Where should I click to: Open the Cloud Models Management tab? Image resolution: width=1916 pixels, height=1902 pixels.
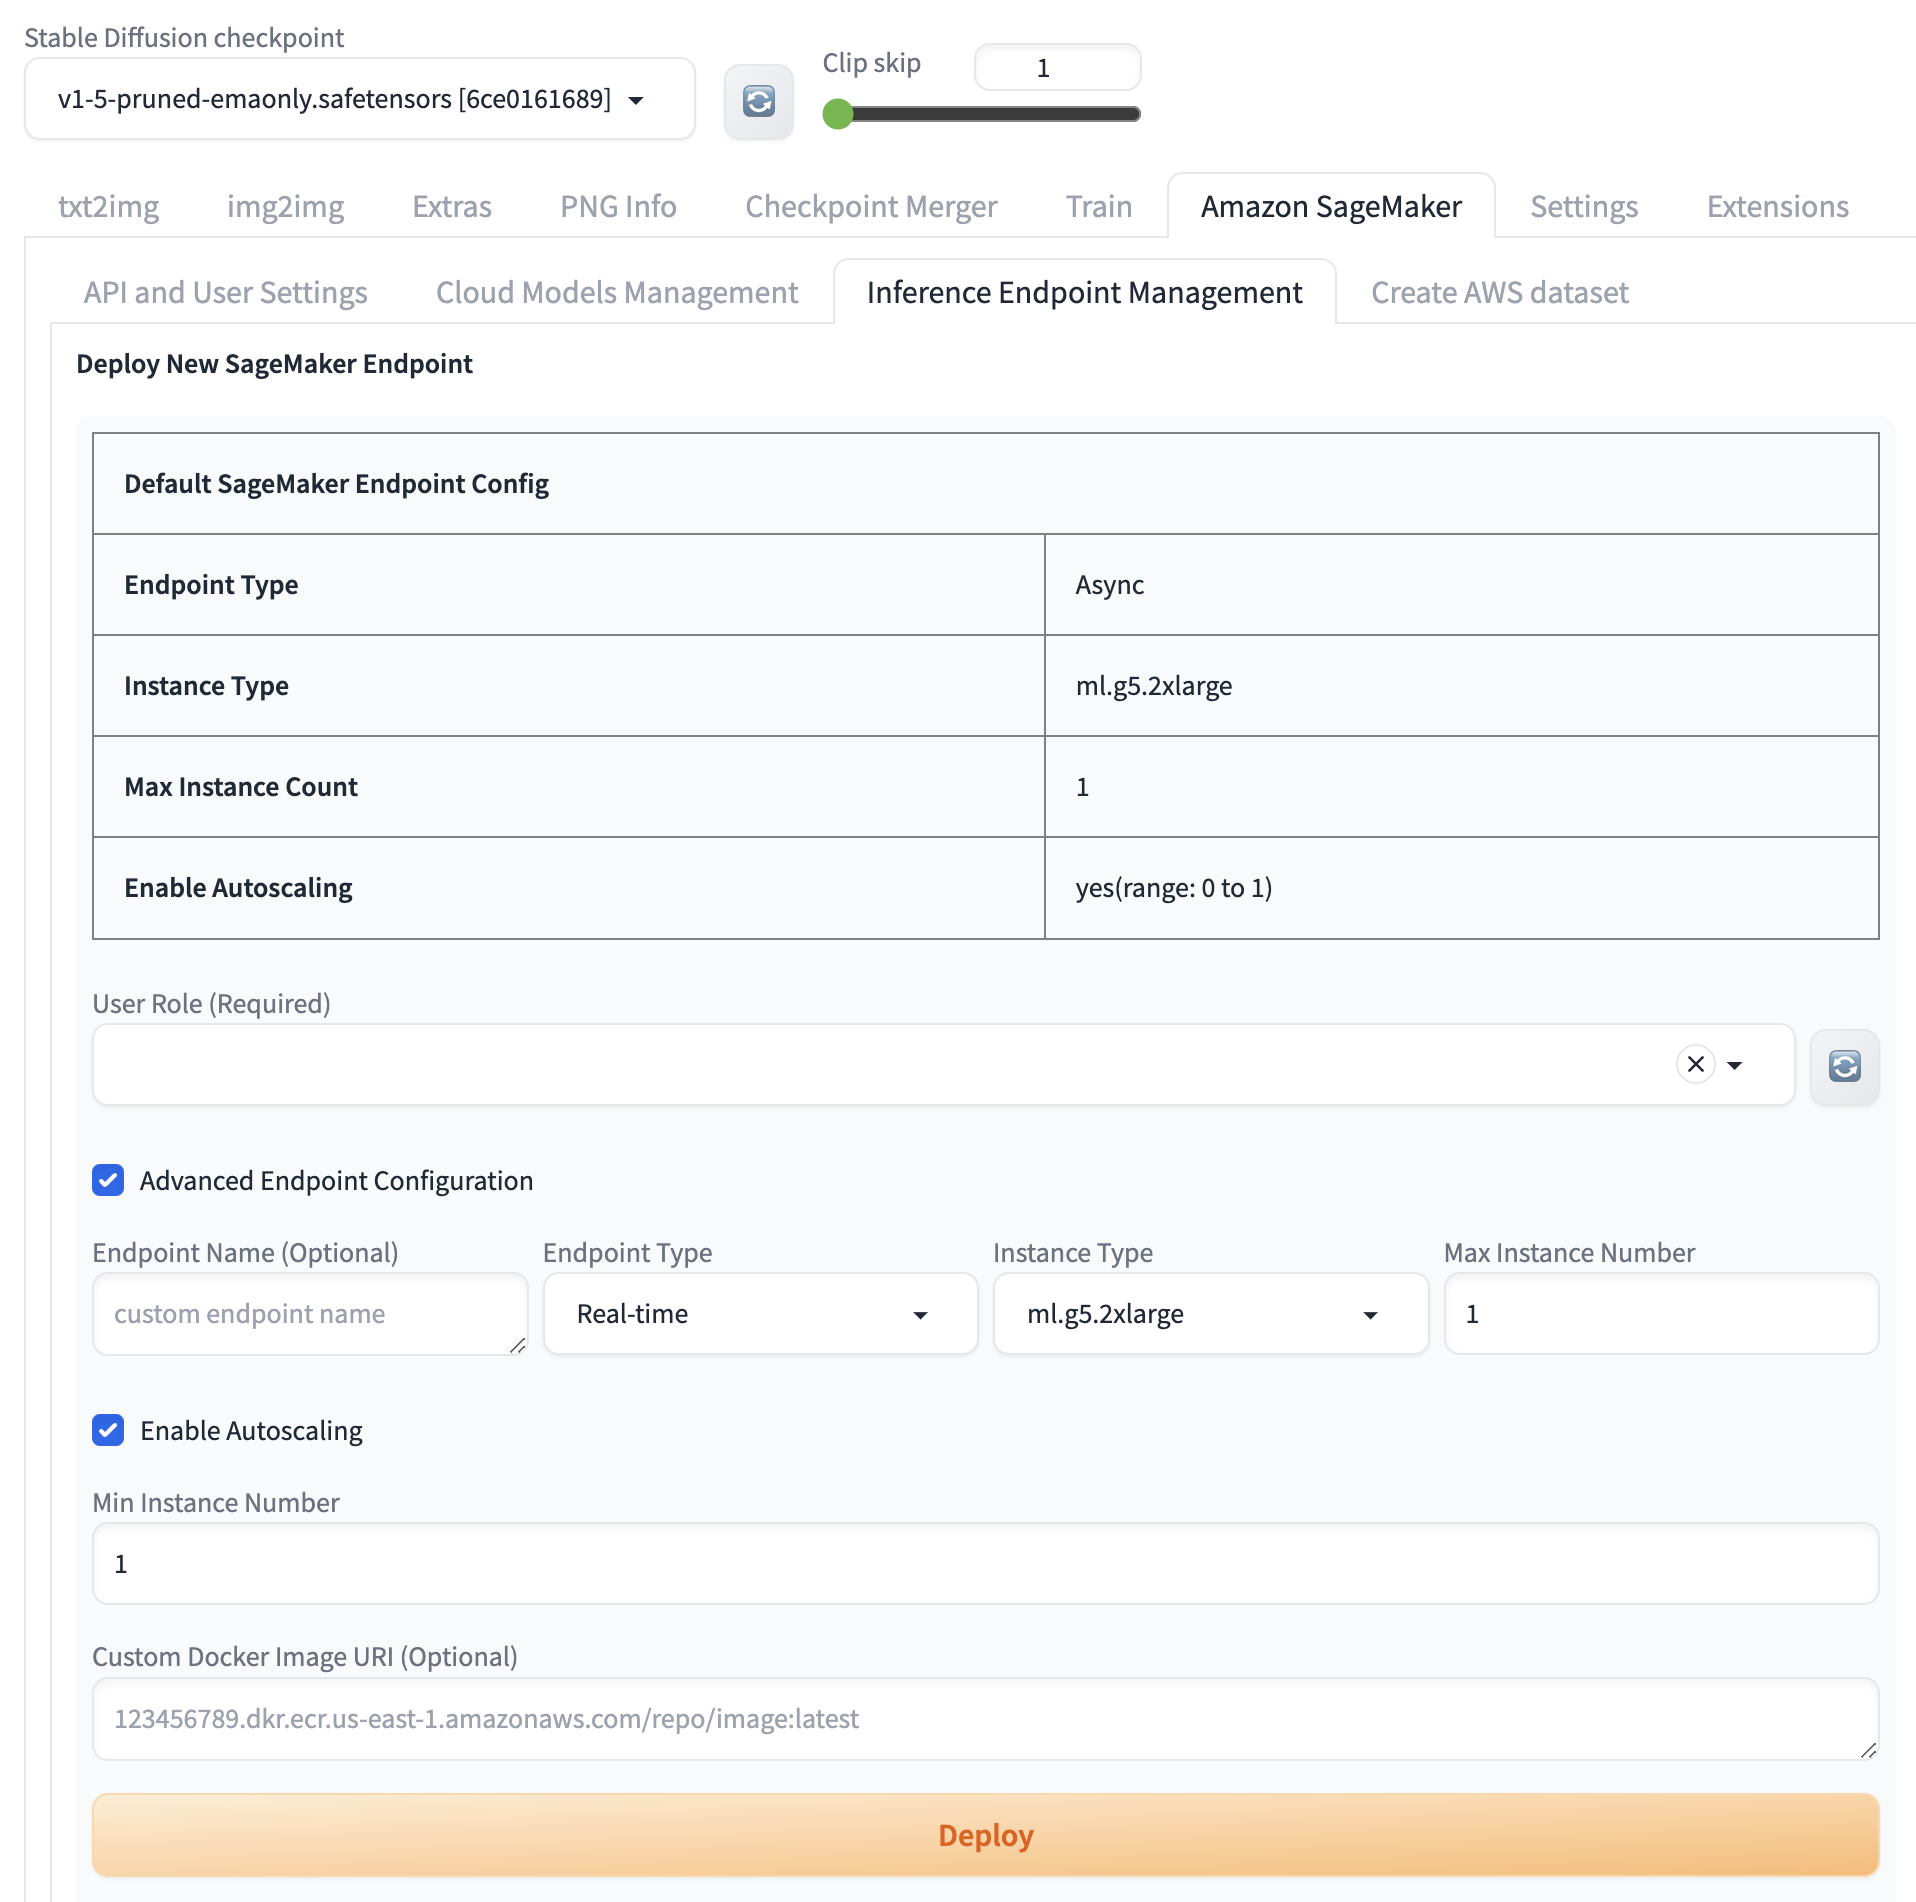click(x=616, y=292)
